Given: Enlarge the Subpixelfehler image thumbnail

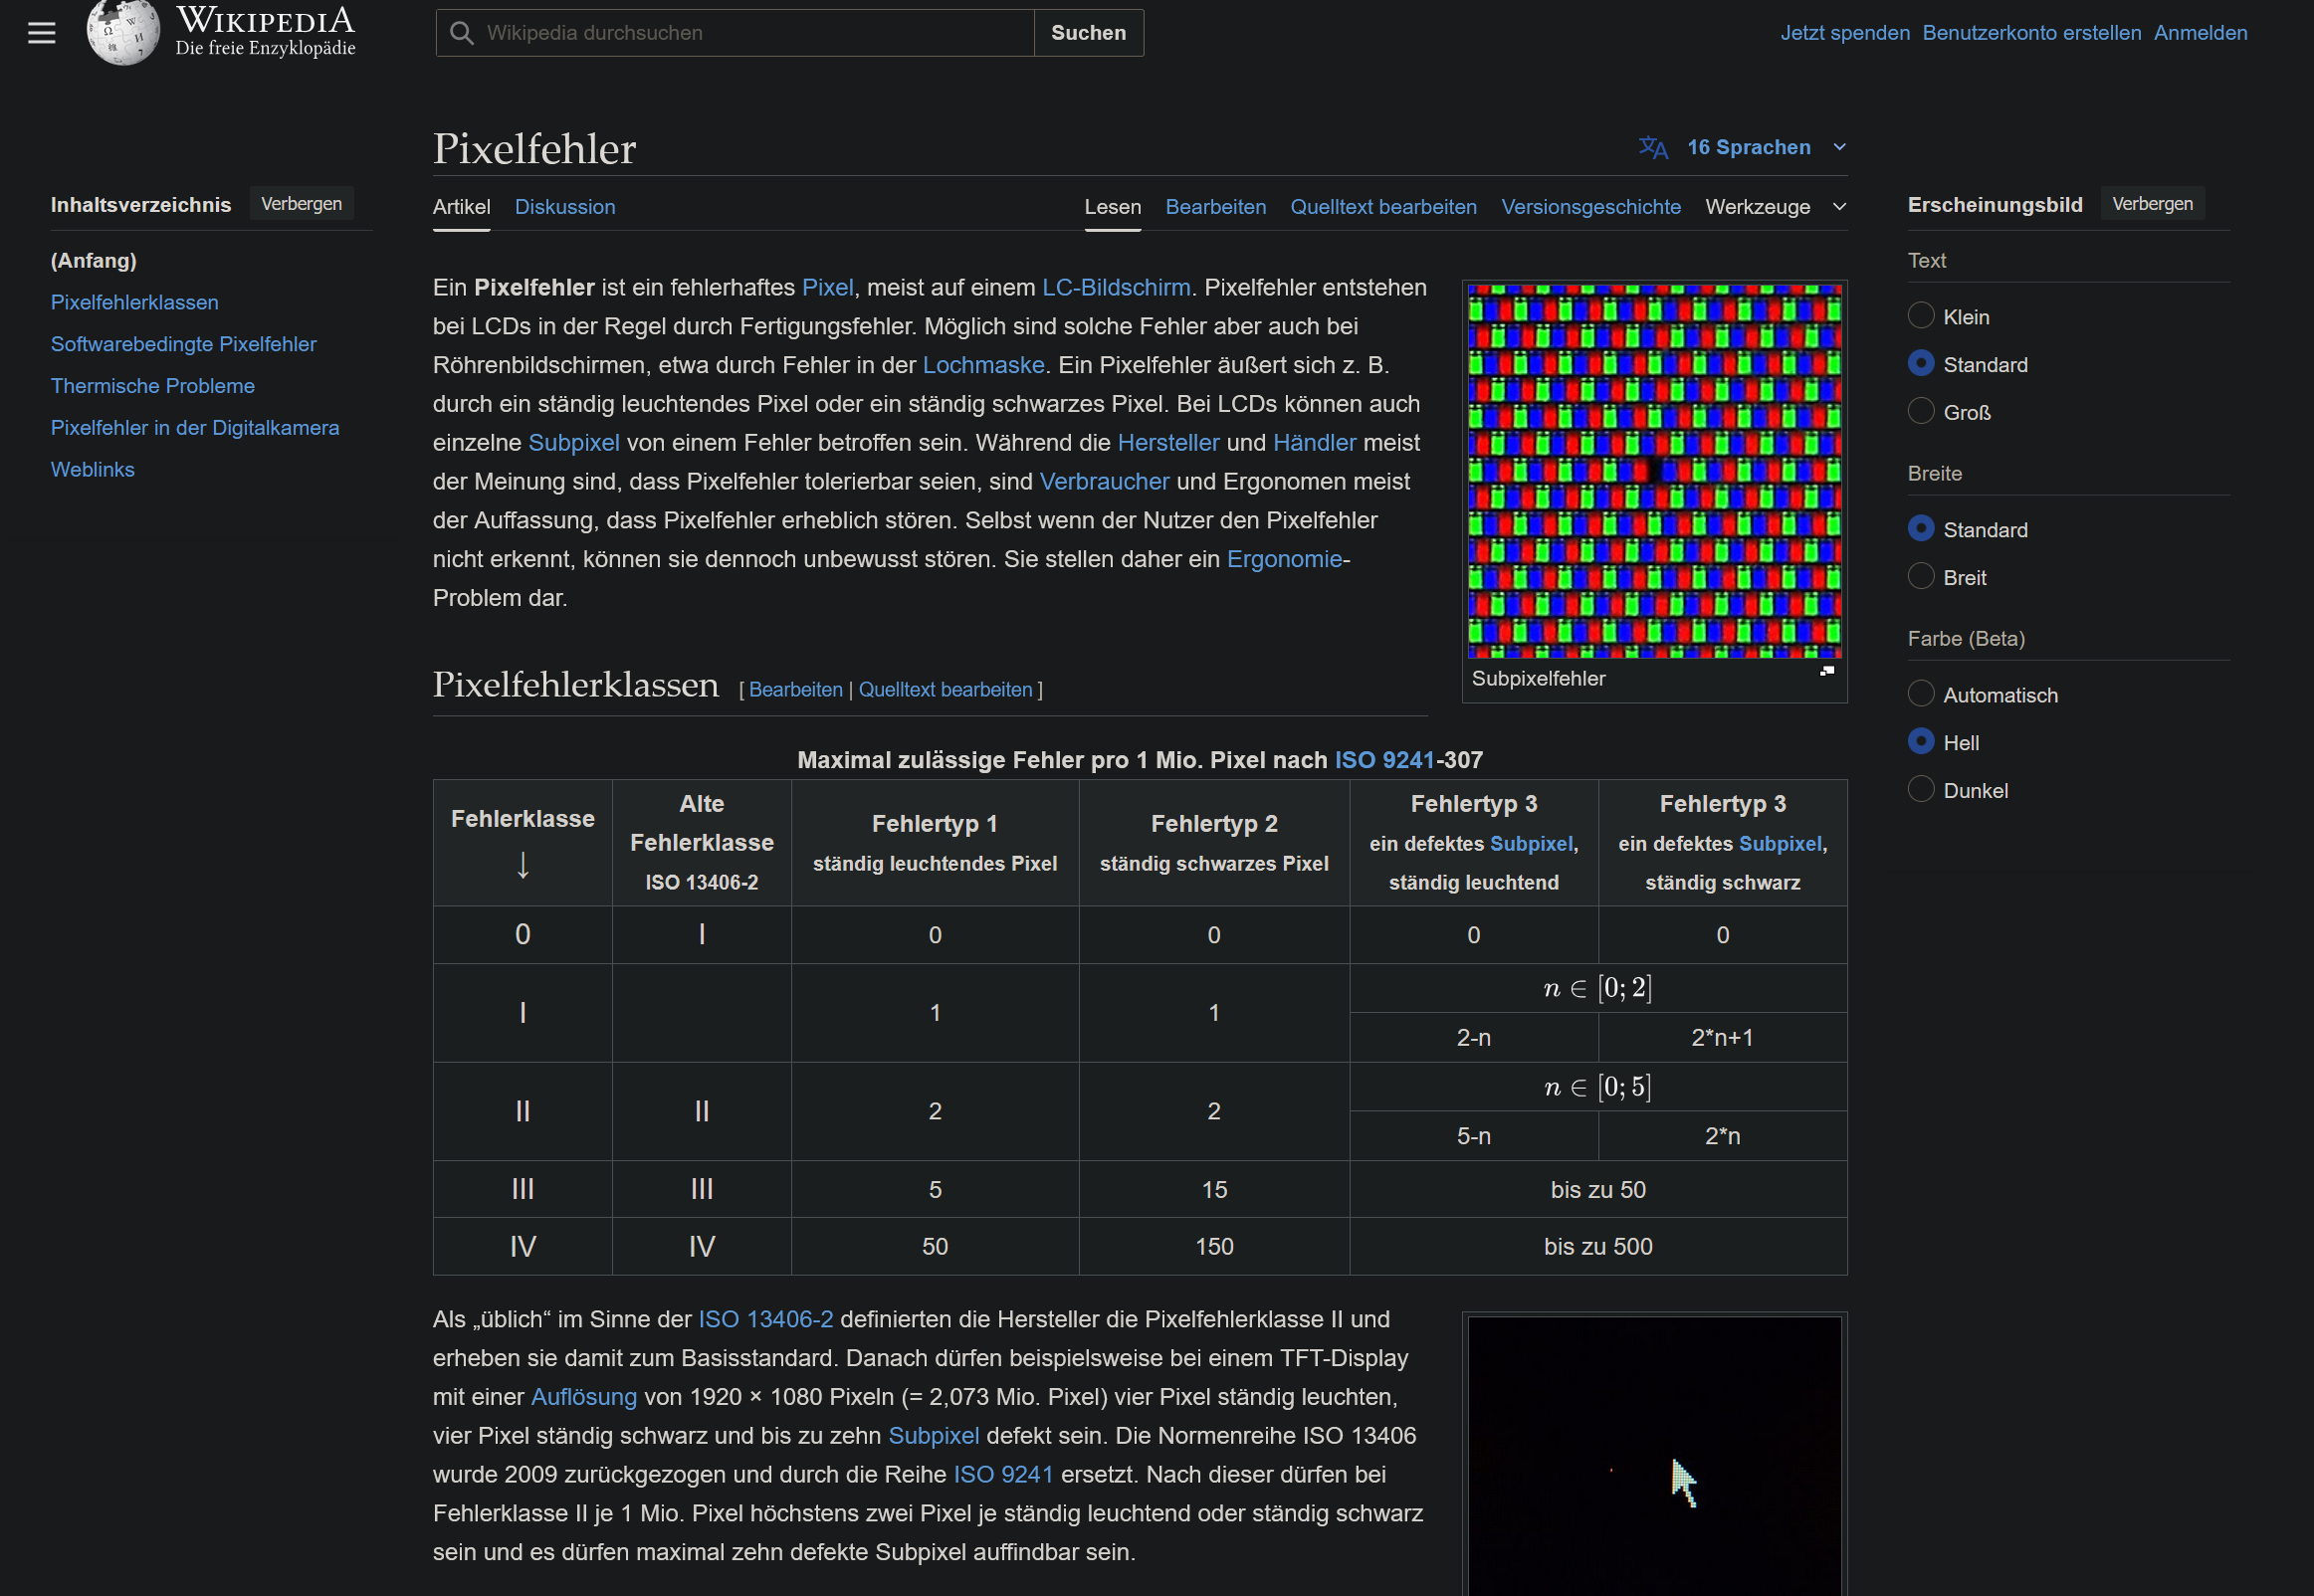Looking at the screenshot, I should tap(1827, 670).
